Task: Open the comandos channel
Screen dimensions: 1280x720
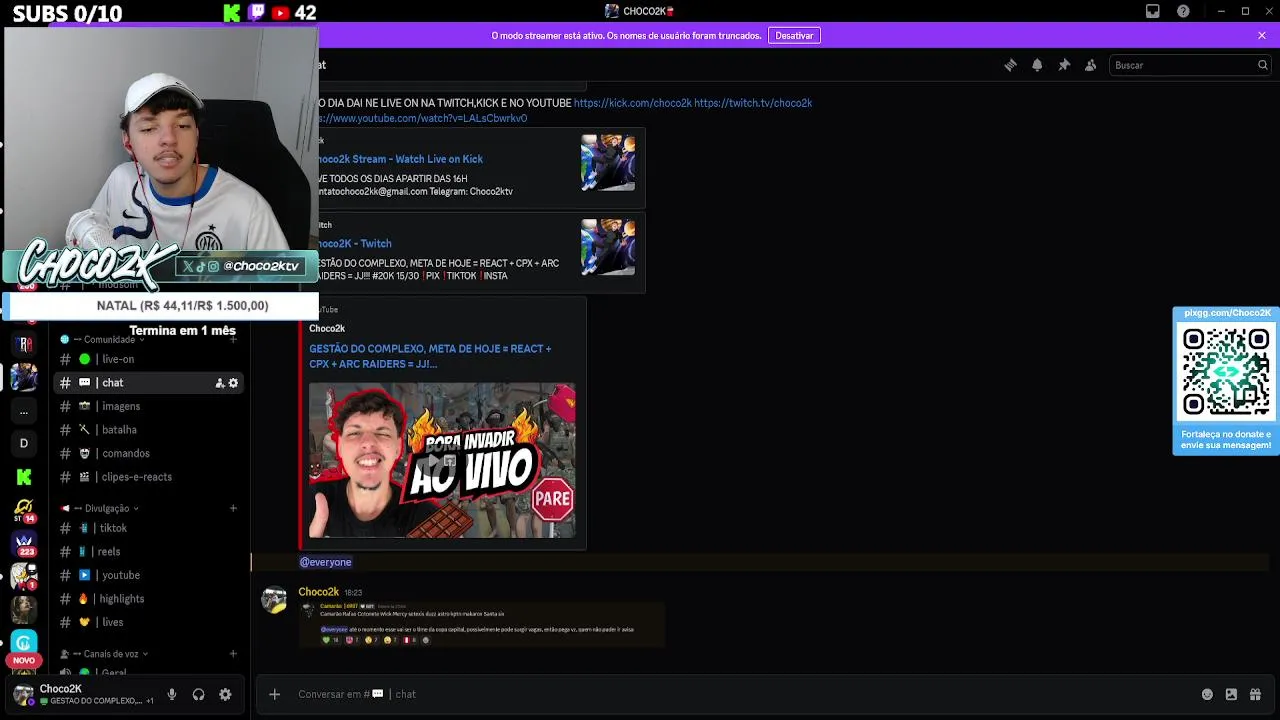Action: pos(150,453)
